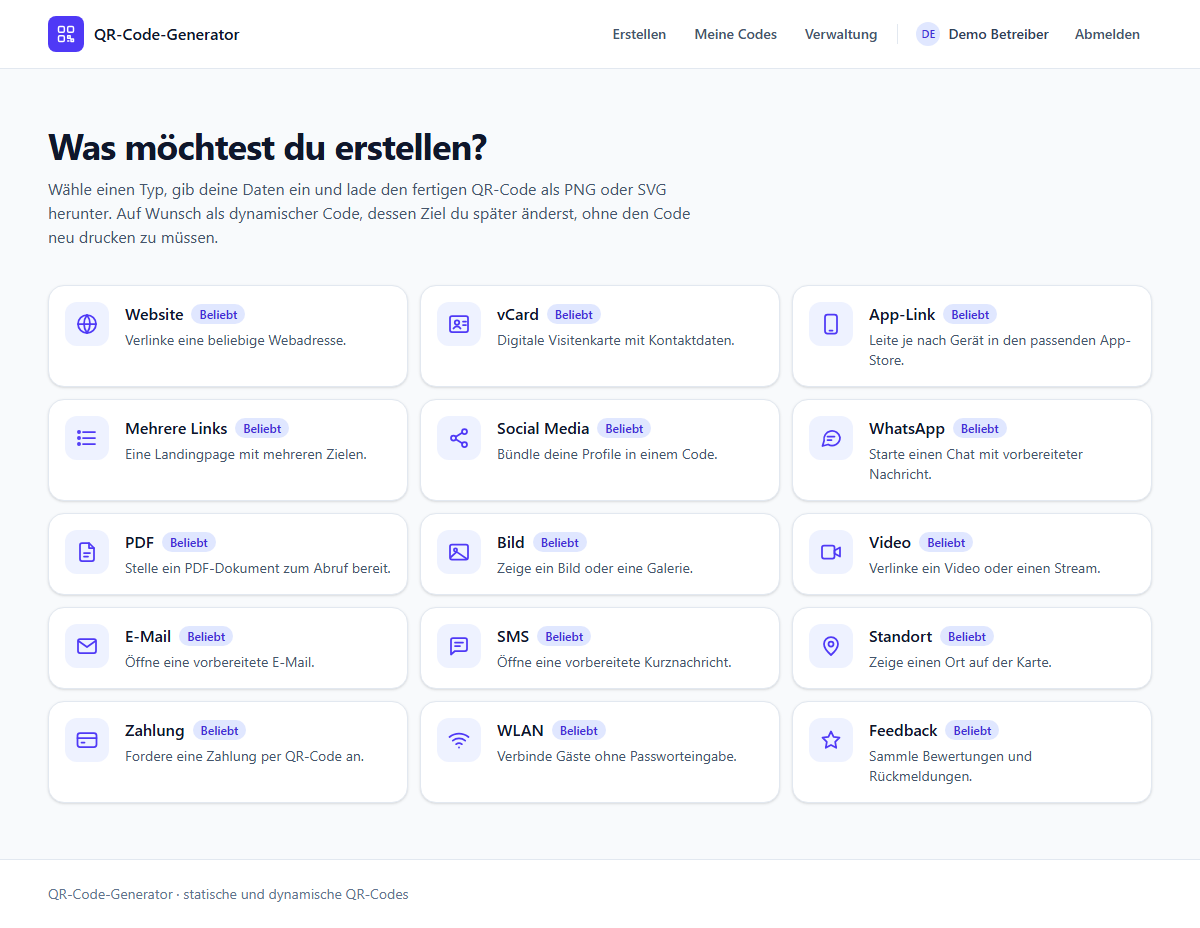Viewport: 1200px width, 928px height.
Task: Click the share icon for Social Media
Action: (459, 438)
